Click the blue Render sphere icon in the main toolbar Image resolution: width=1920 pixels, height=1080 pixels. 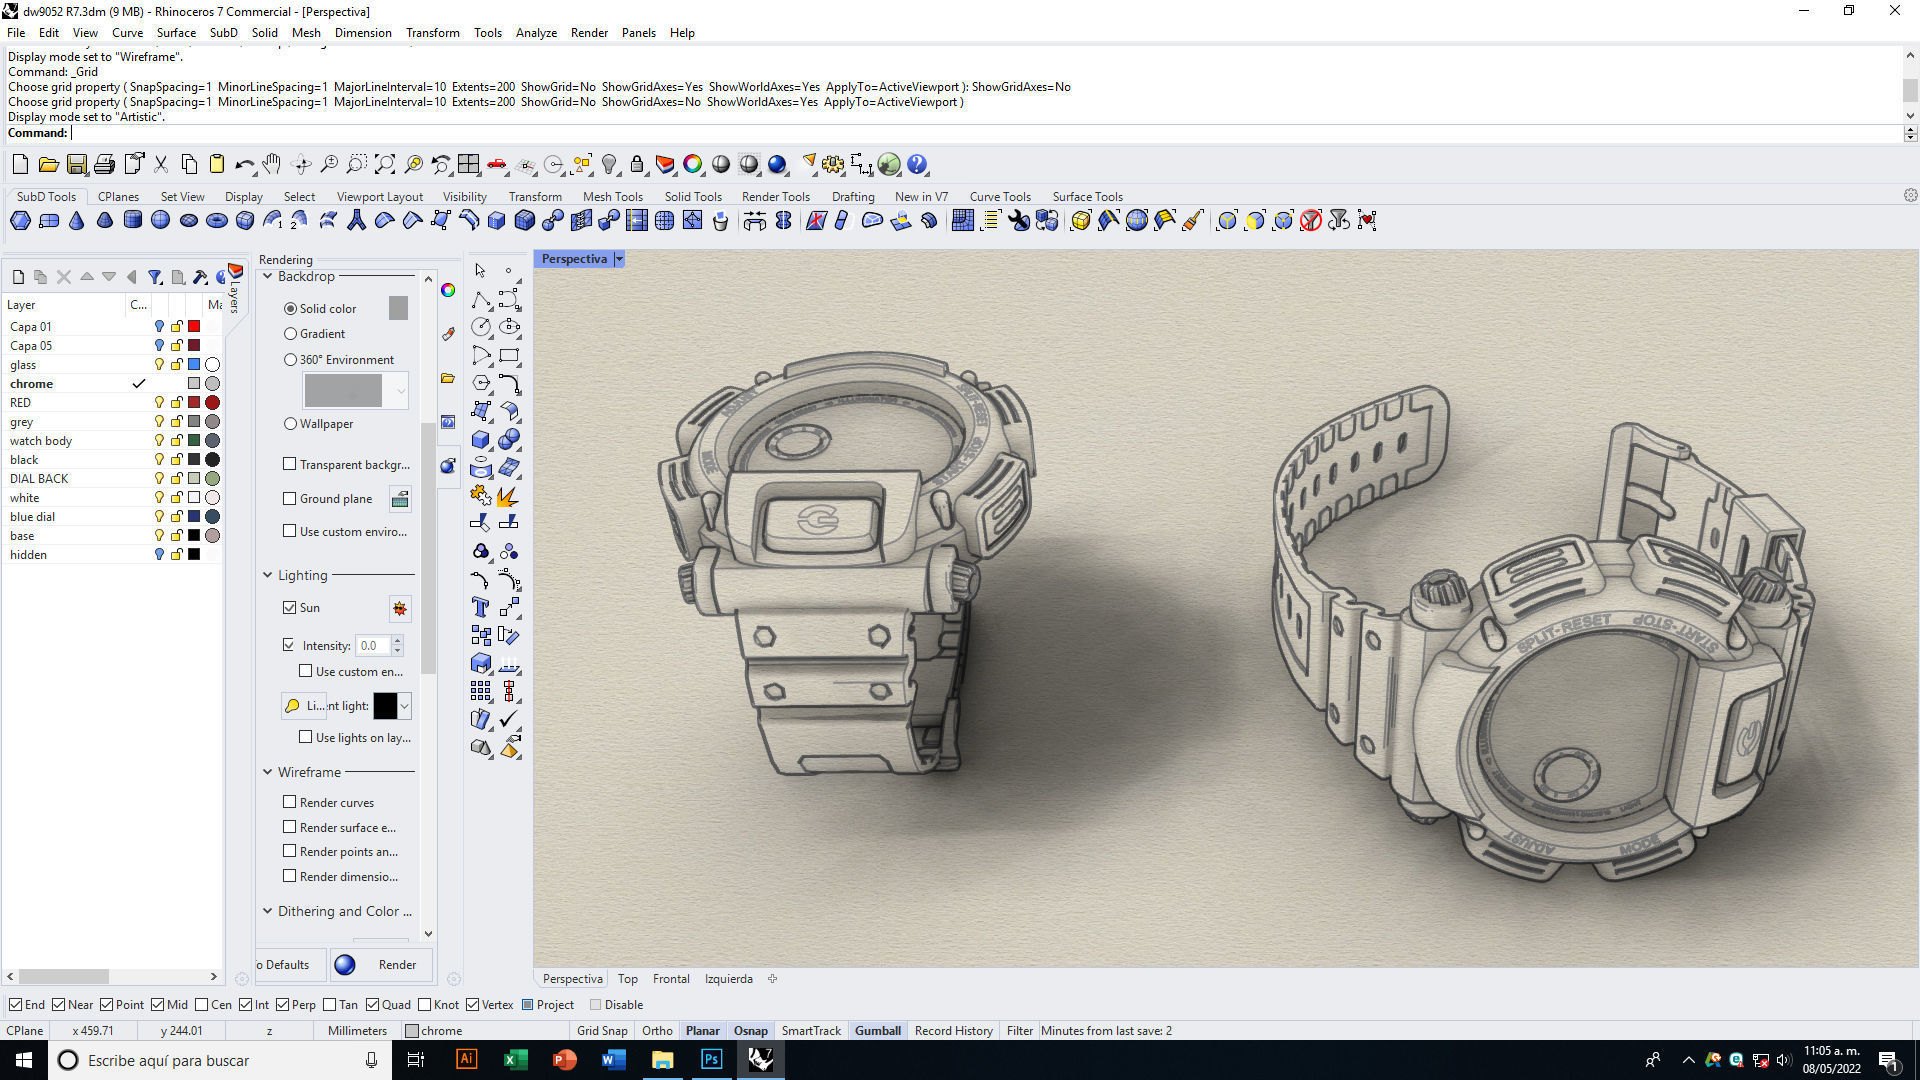(777, 165)
